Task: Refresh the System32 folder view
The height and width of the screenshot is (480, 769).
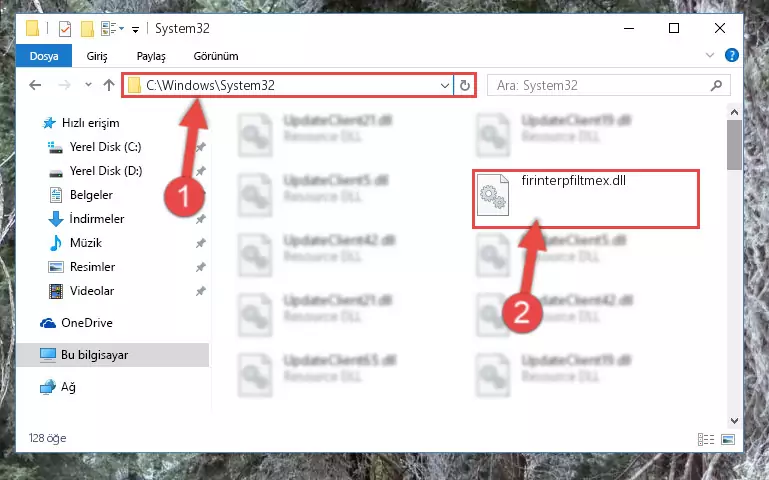Action: point(464,86)
